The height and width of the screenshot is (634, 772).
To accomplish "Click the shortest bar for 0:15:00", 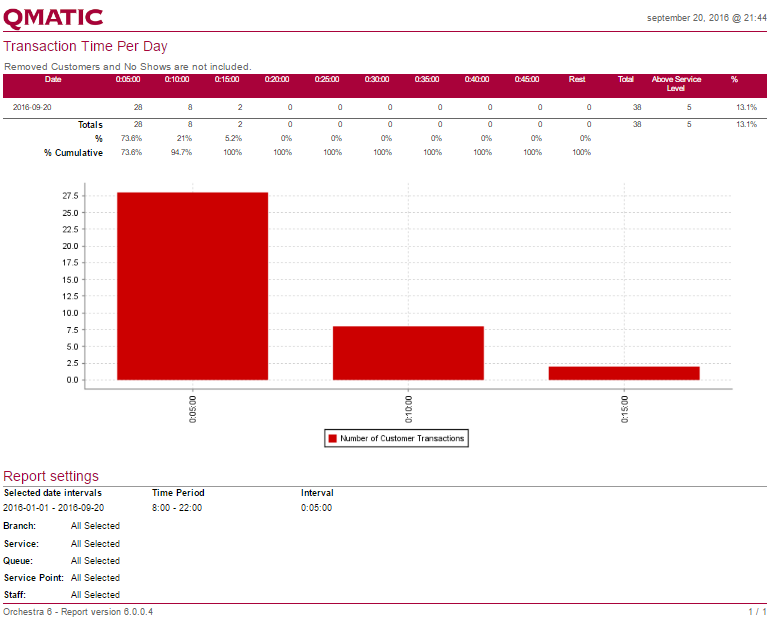I will tap(624, 373).
